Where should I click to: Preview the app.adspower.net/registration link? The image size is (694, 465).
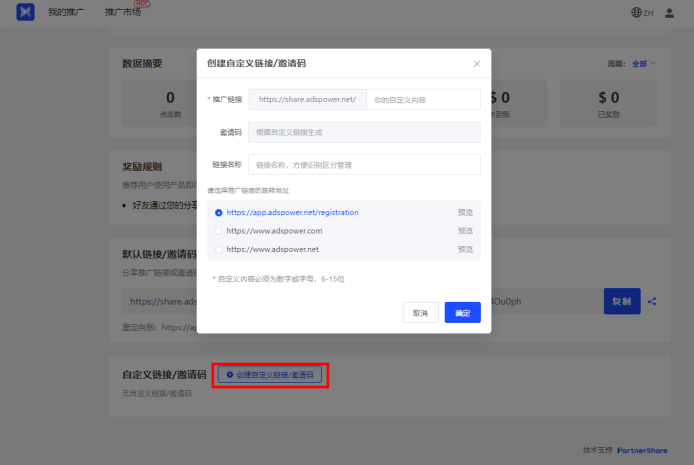click(465, 212)
